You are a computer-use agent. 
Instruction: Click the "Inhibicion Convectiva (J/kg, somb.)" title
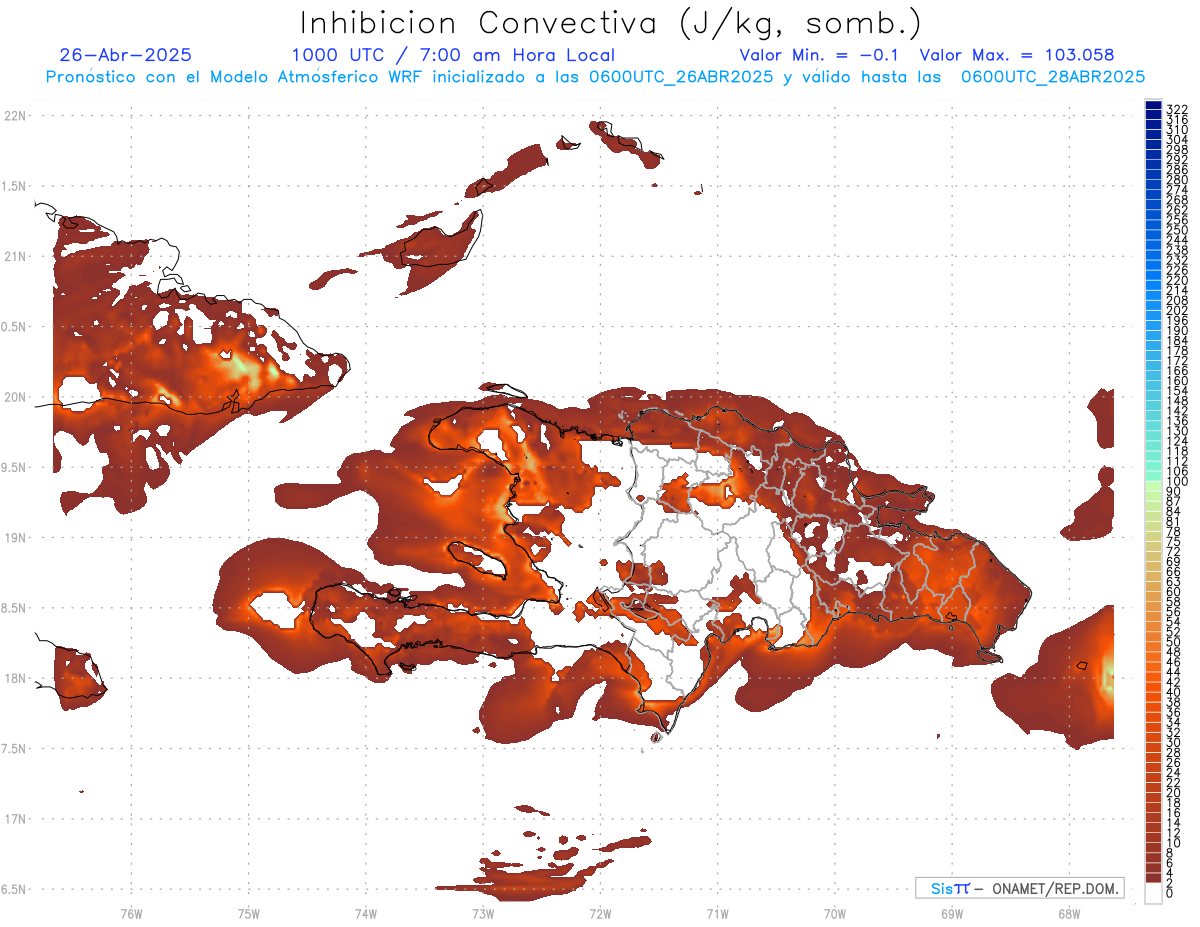pyautogui.click(x=611, y=23)
